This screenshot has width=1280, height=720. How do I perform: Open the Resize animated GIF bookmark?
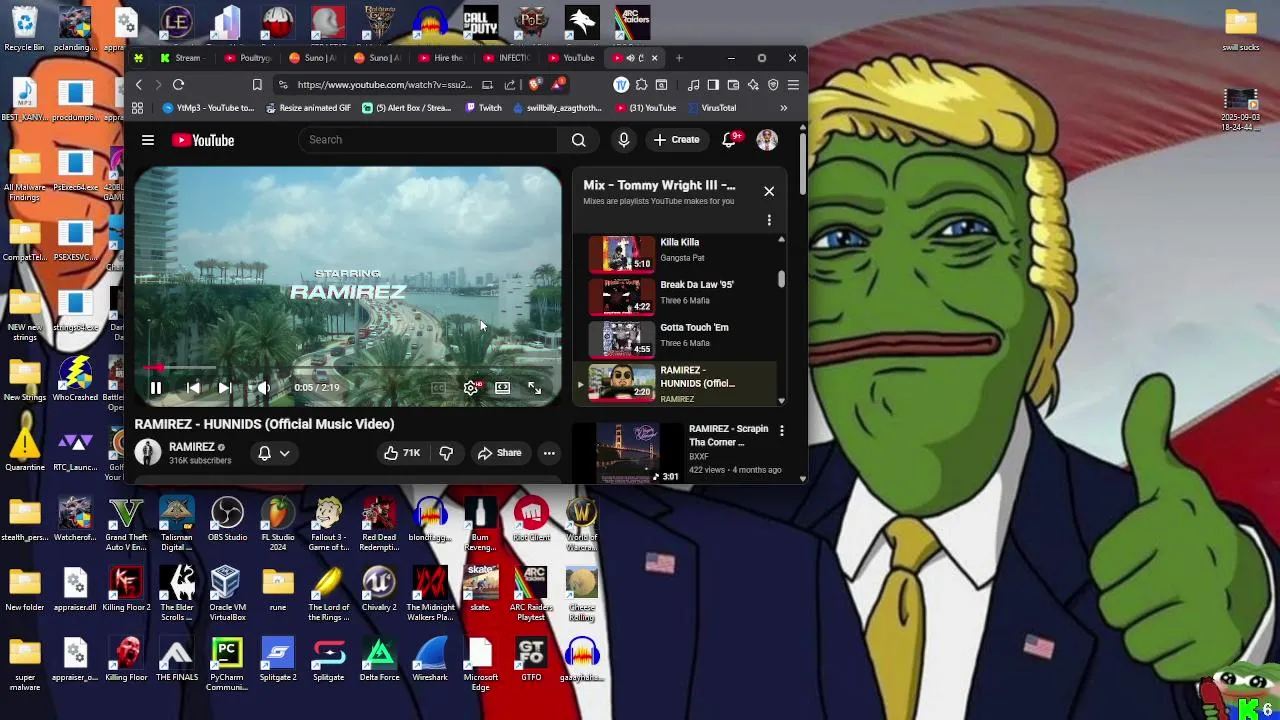coord(308,108)
